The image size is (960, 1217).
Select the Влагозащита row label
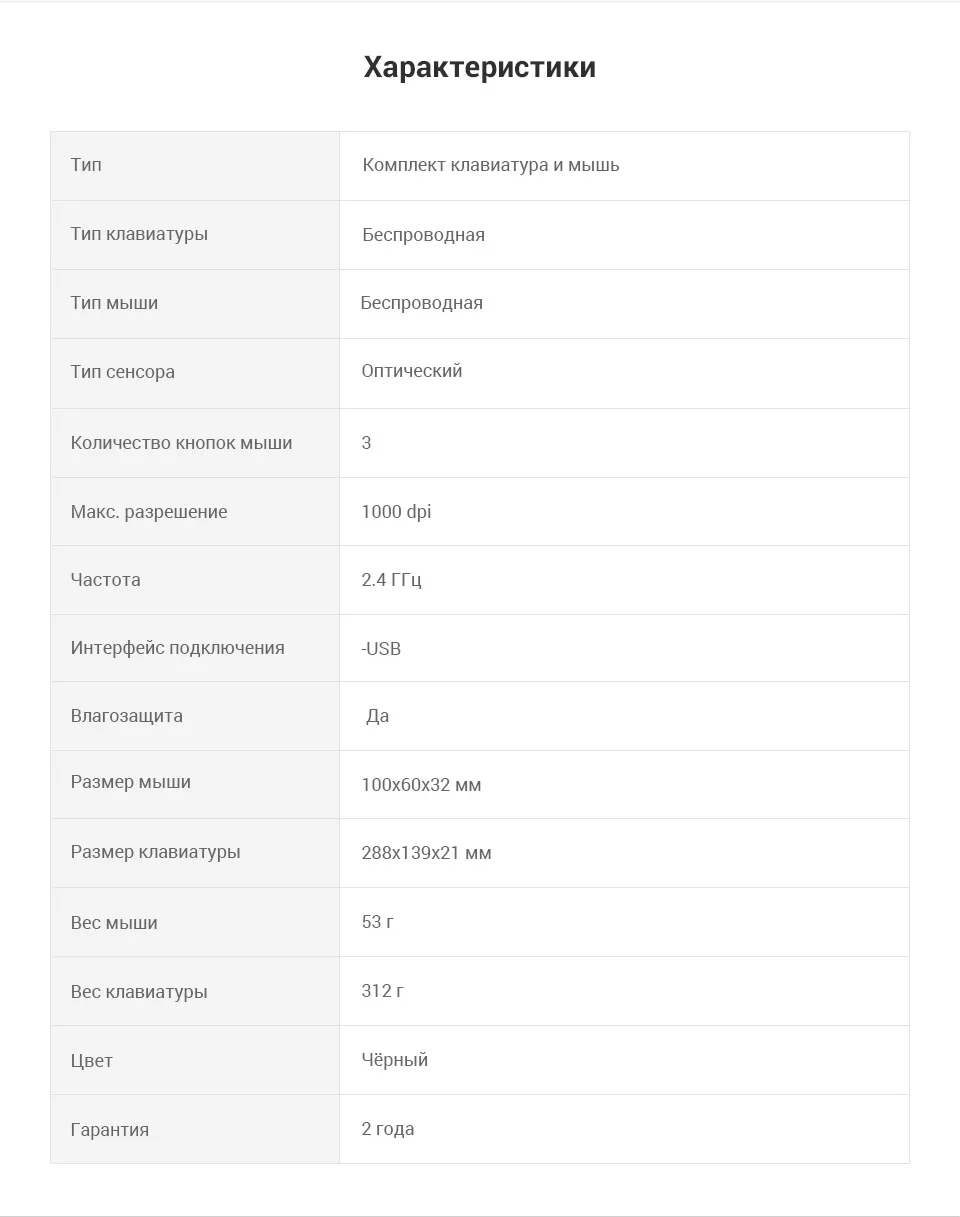point(126,715)
